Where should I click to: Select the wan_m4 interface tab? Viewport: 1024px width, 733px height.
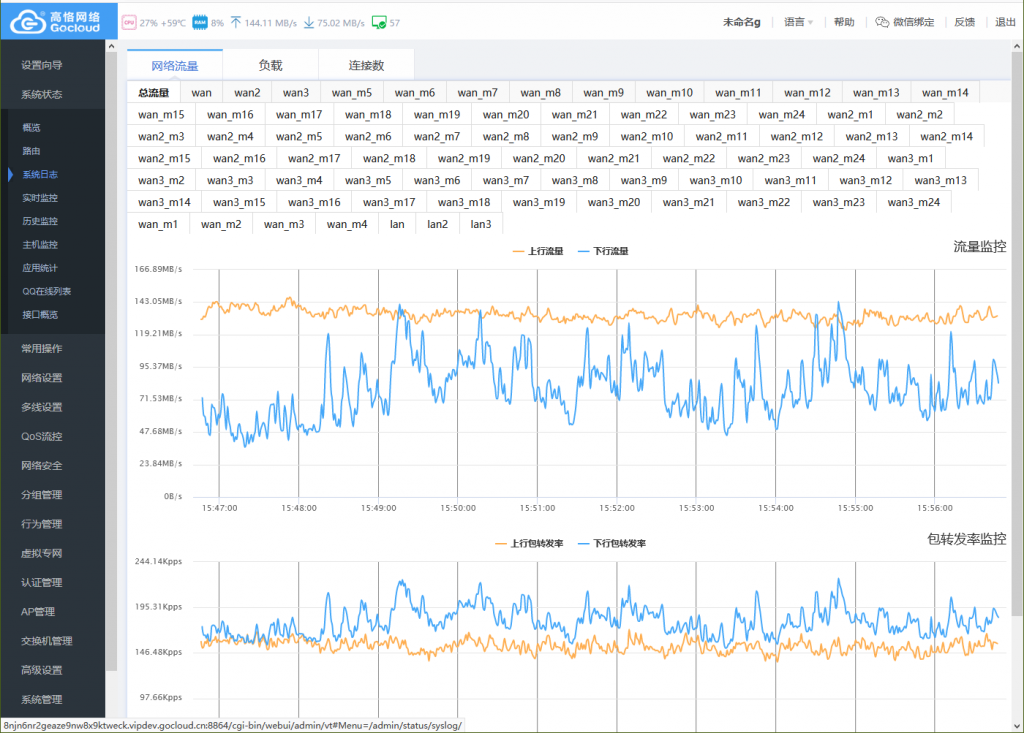pyautogui.click(x=347, y=224)
